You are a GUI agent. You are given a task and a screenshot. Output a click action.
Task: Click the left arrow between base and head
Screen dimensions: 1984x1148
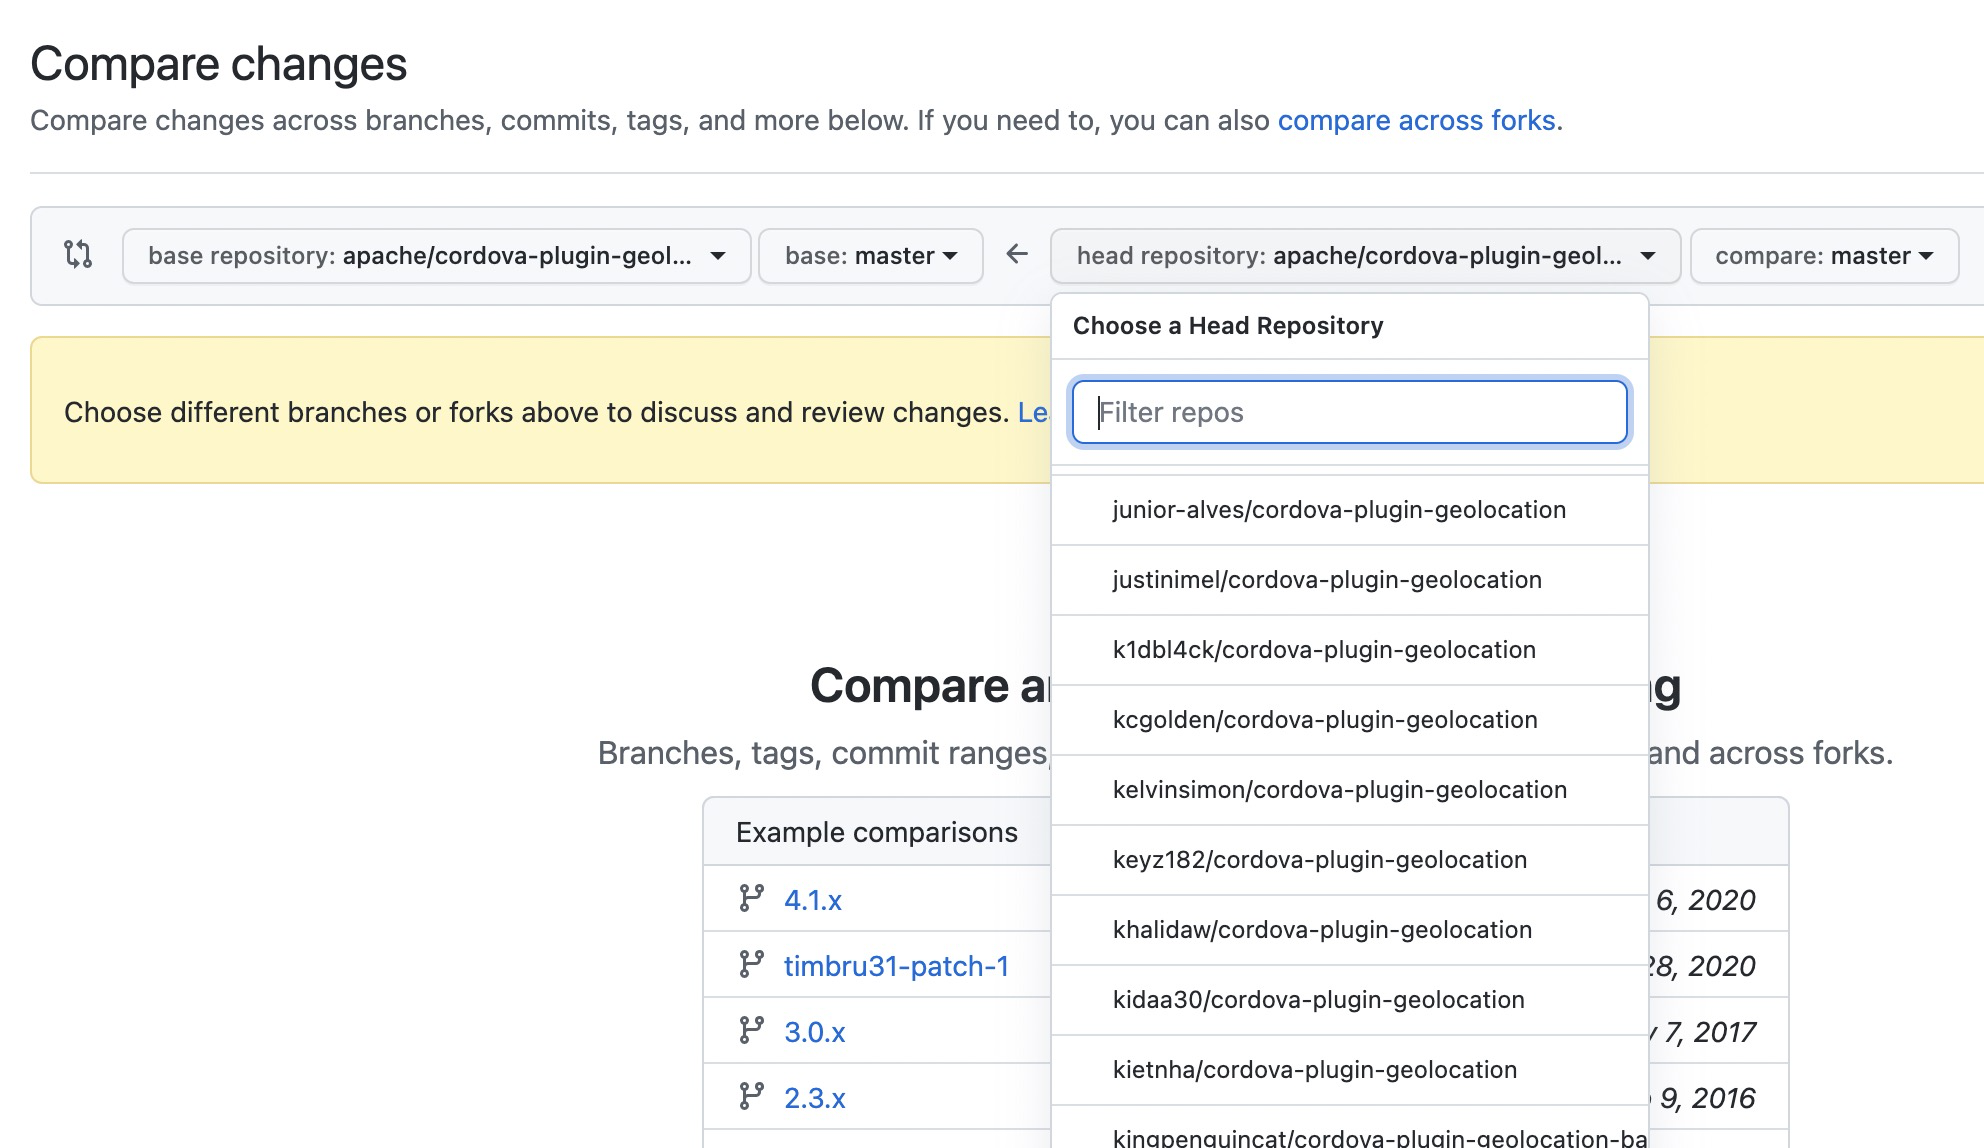pyautogui.click(x=1017, y=254)
